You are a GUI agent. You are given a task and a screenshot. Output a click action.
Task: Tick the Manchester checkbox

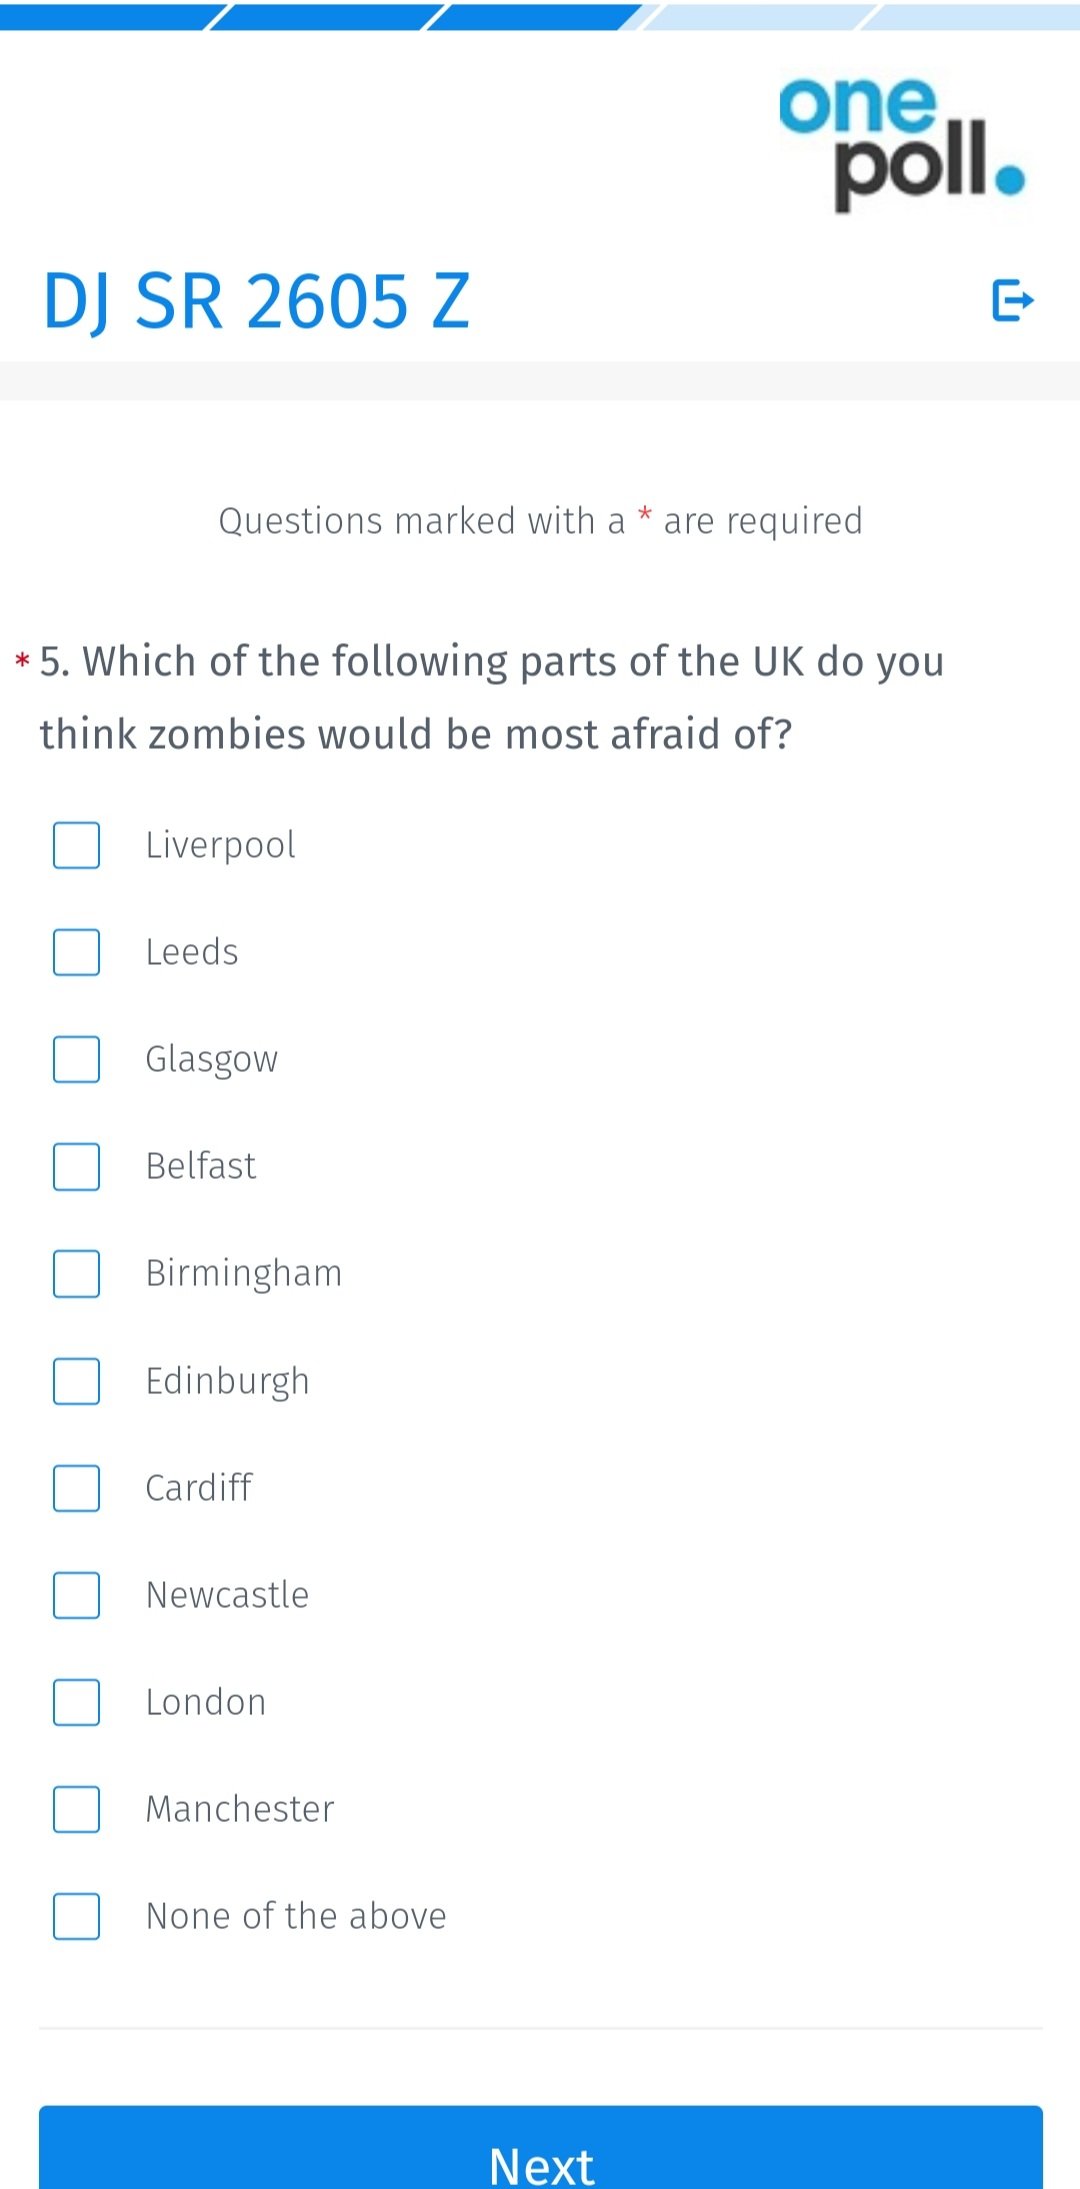tap(76, 1809)
